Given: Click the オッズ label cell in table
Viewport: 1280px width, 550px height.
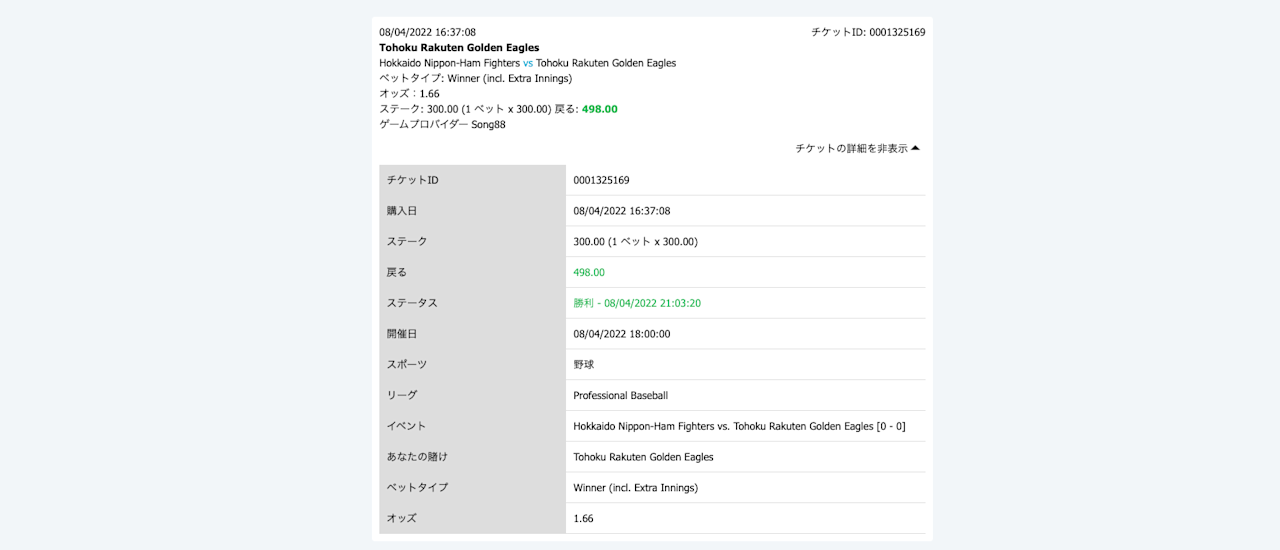Looking at the screenshot, I should pos(472,519).
